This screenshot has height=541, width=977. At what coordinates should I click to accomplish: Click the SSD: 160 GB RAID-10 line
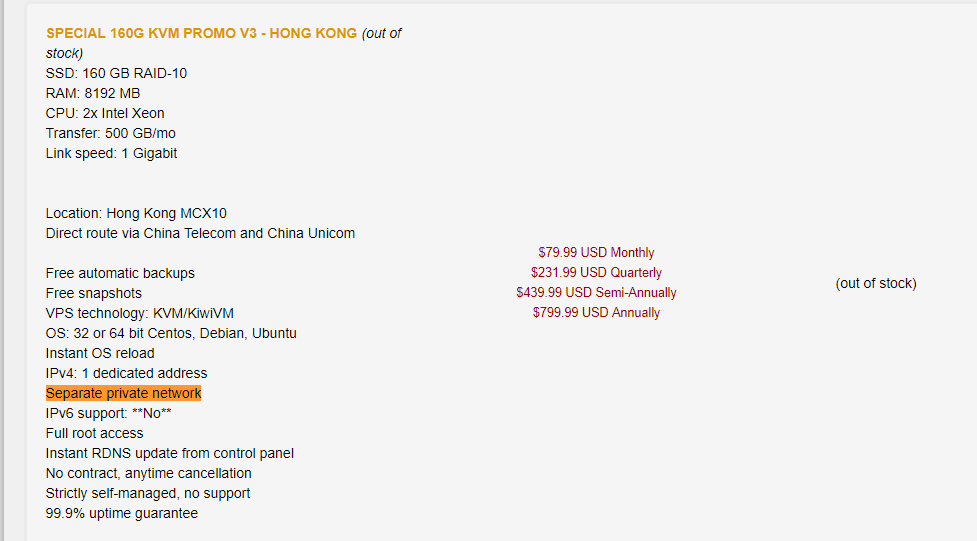[x=116, y=74]
